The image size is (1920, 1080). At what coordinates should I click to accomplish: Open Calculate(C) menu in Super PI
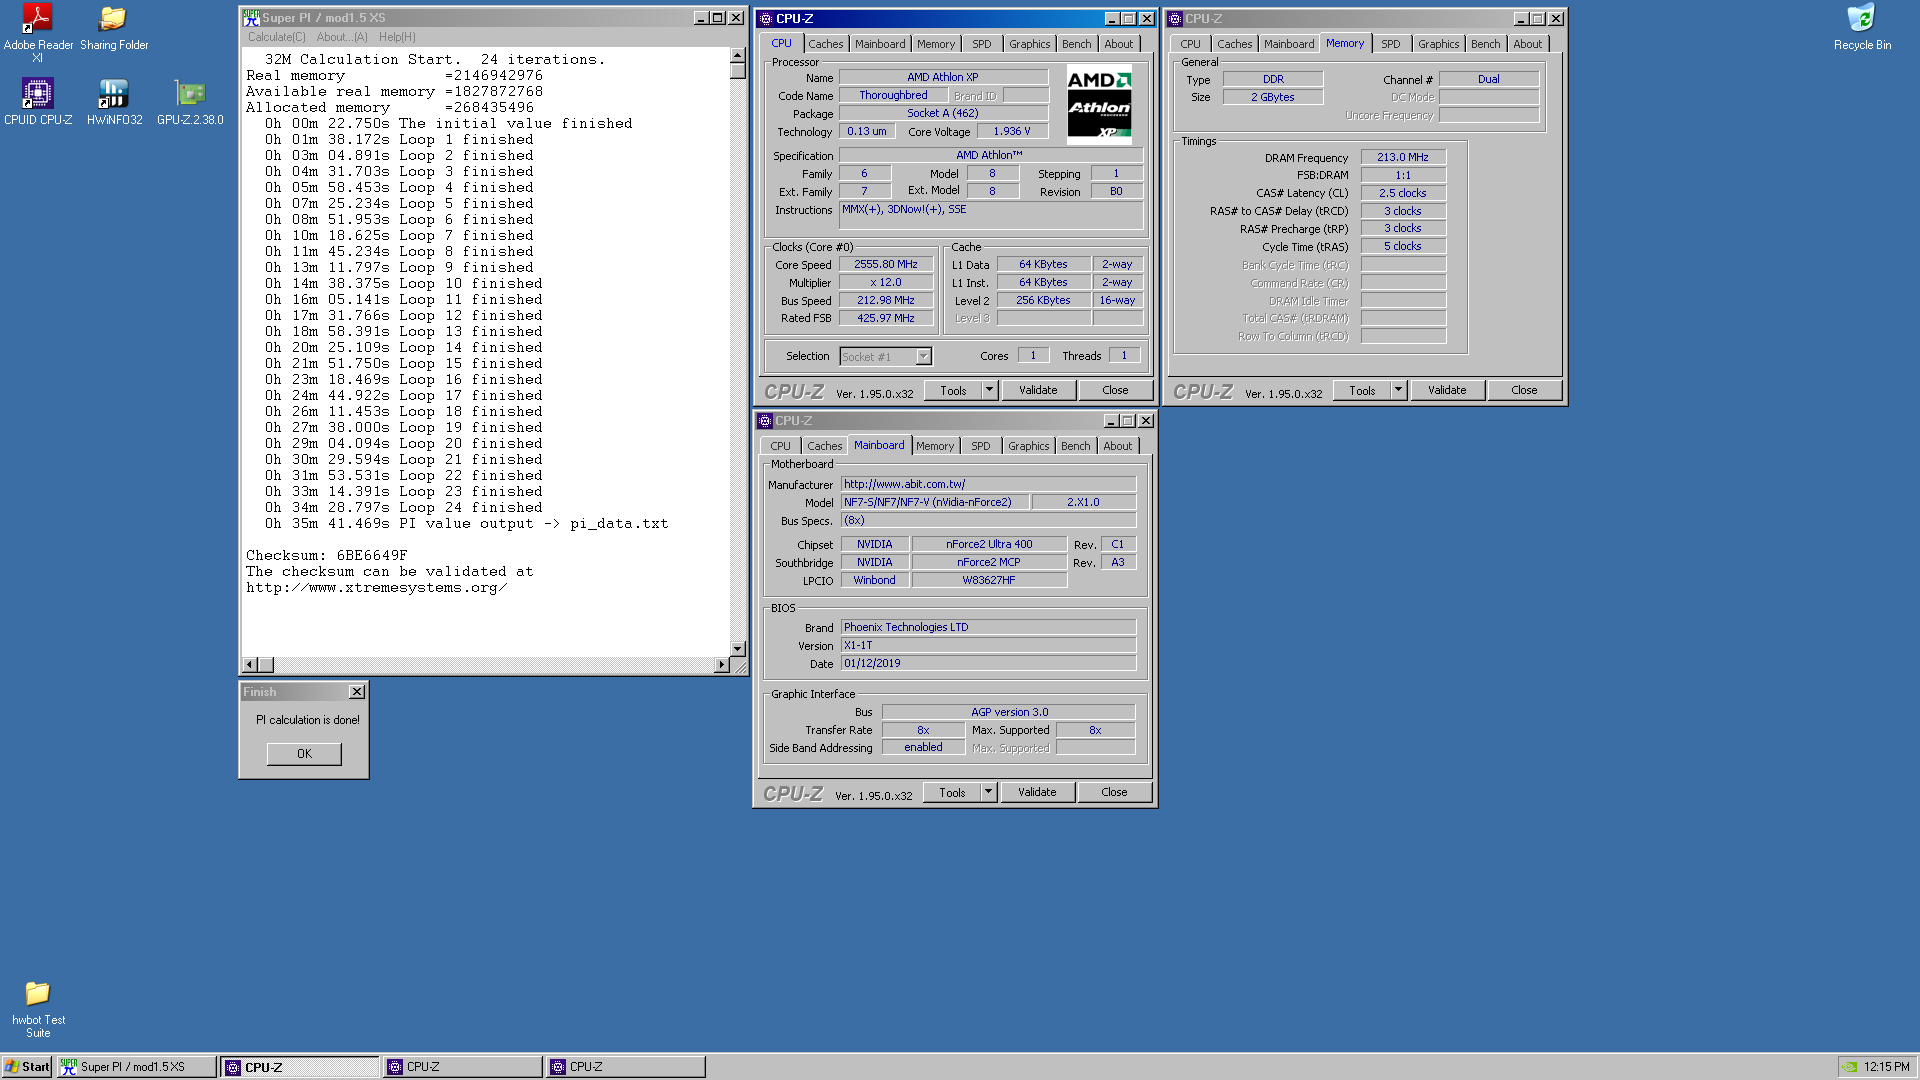[x=277, y=37]
